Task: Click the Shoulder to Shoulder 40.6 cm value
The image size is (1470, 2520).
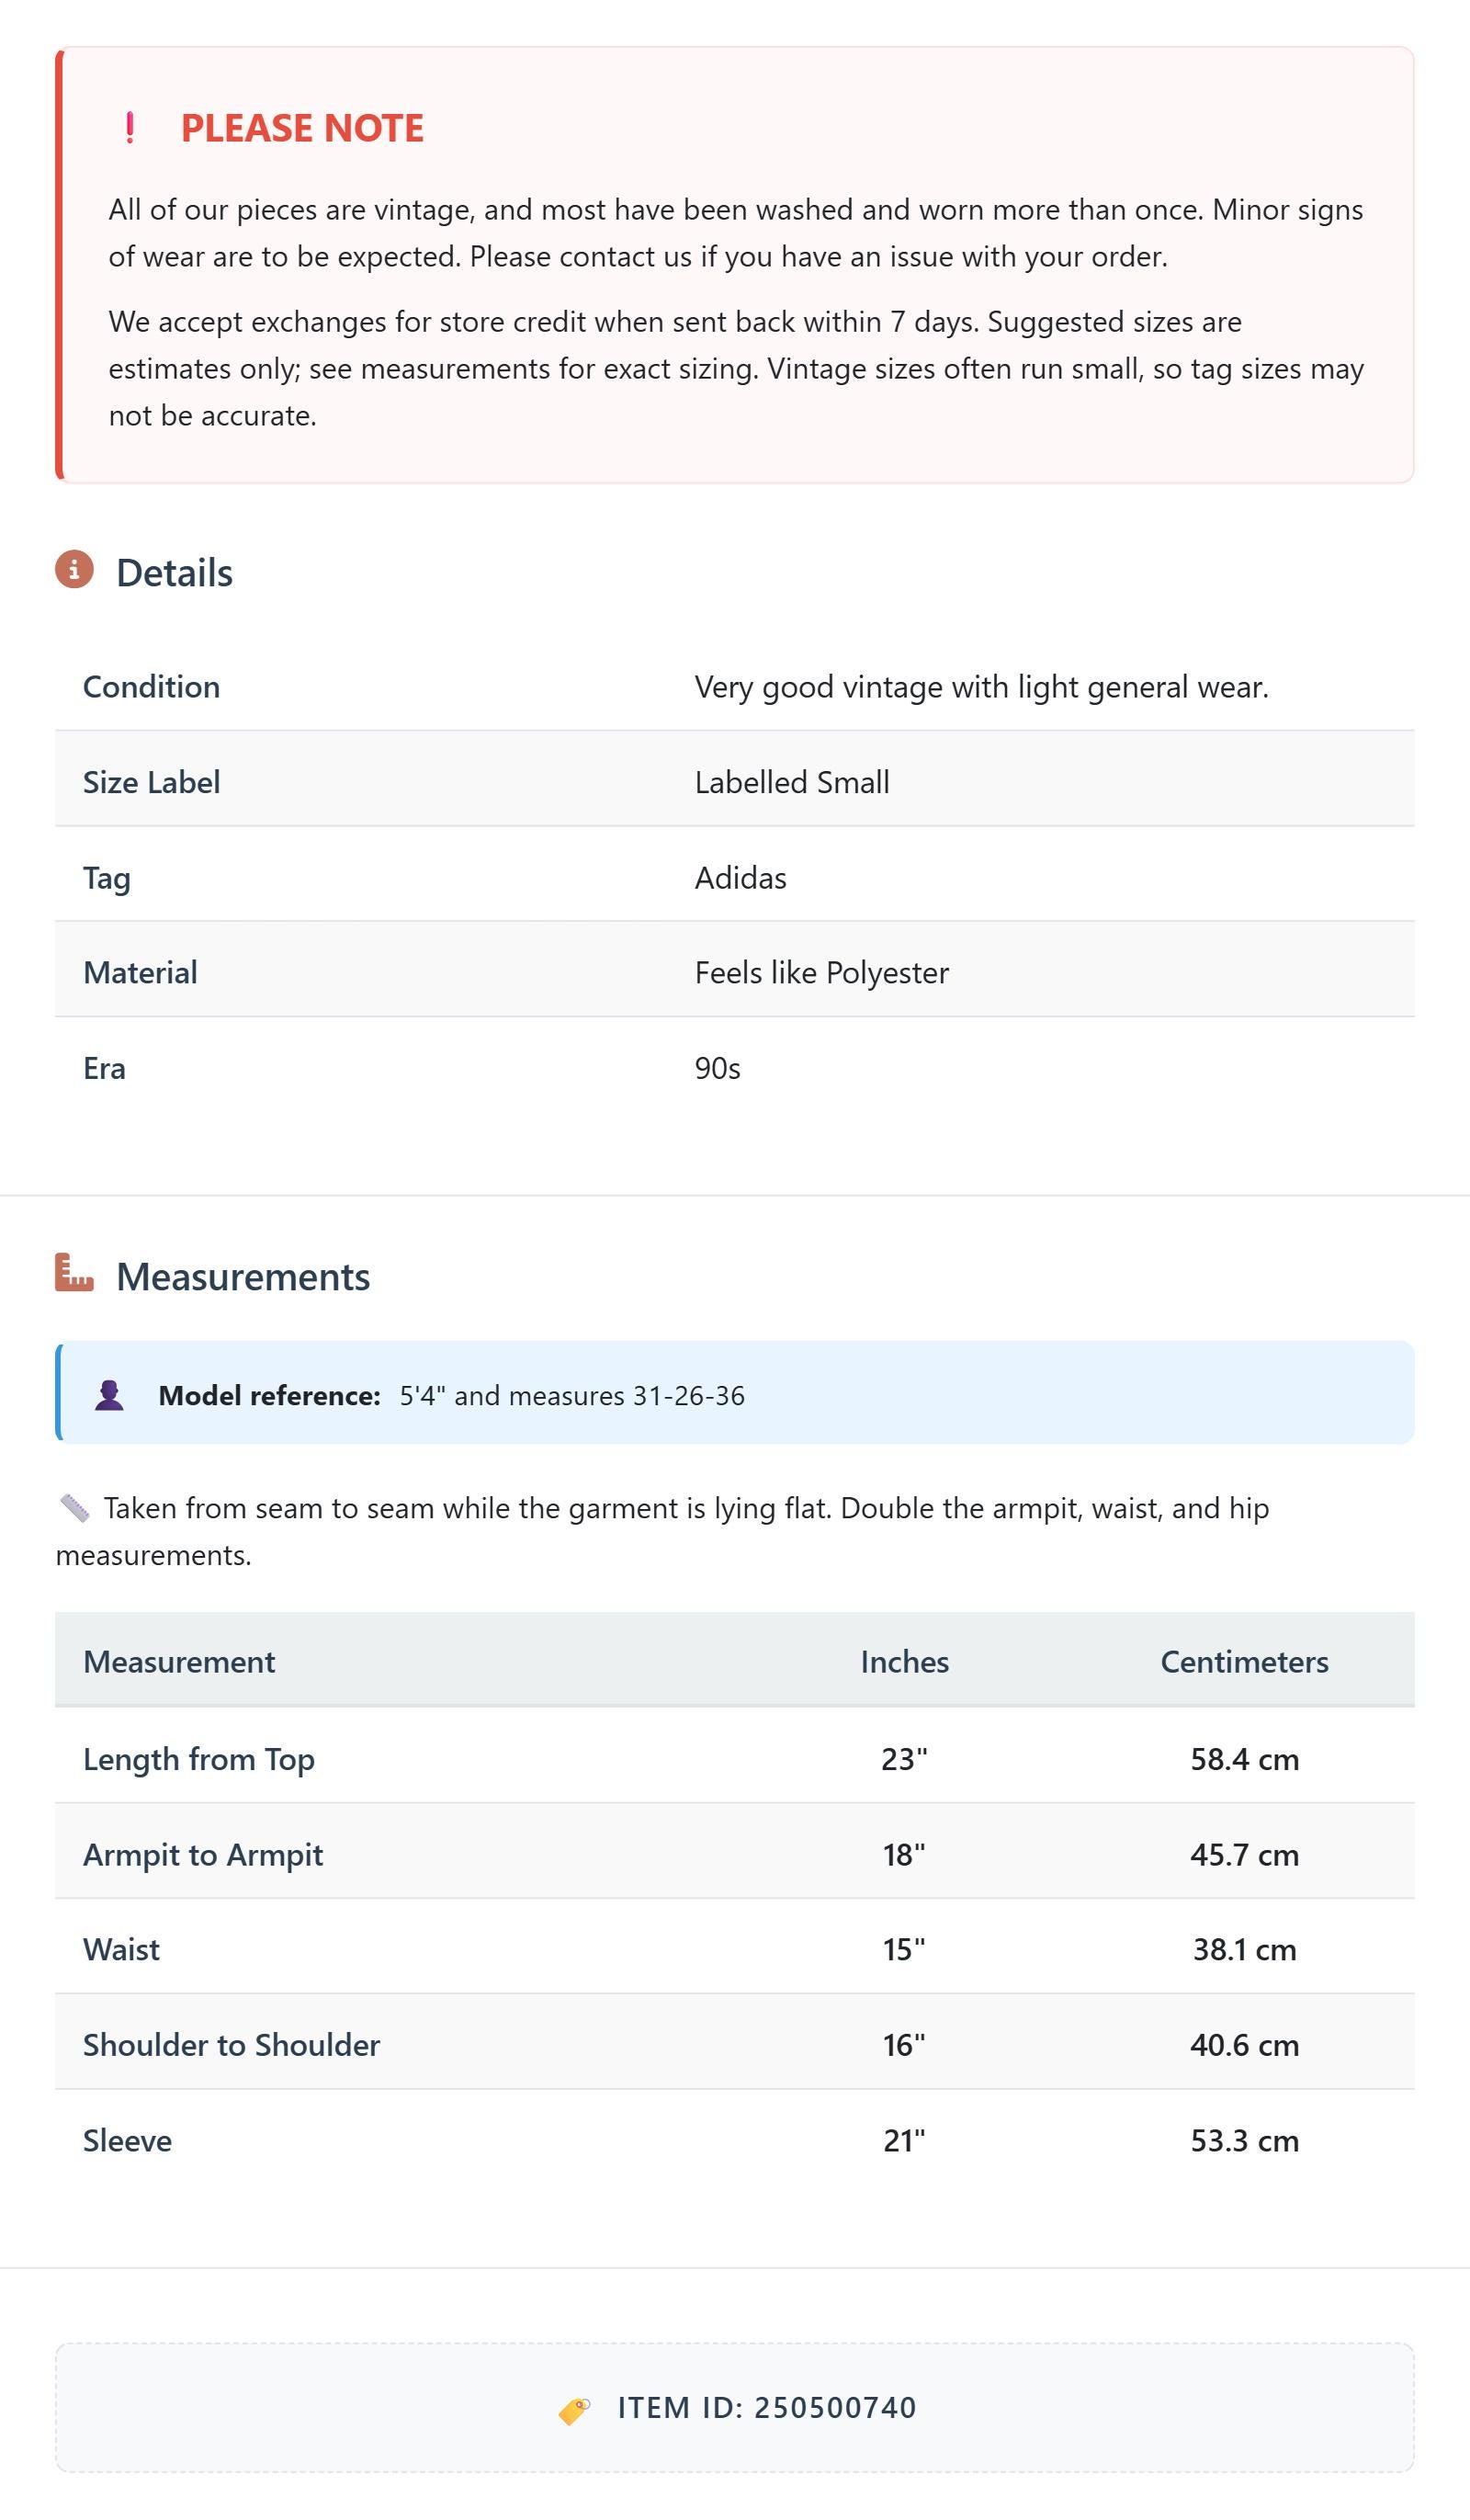Action: click(x=1244, y=2045)
